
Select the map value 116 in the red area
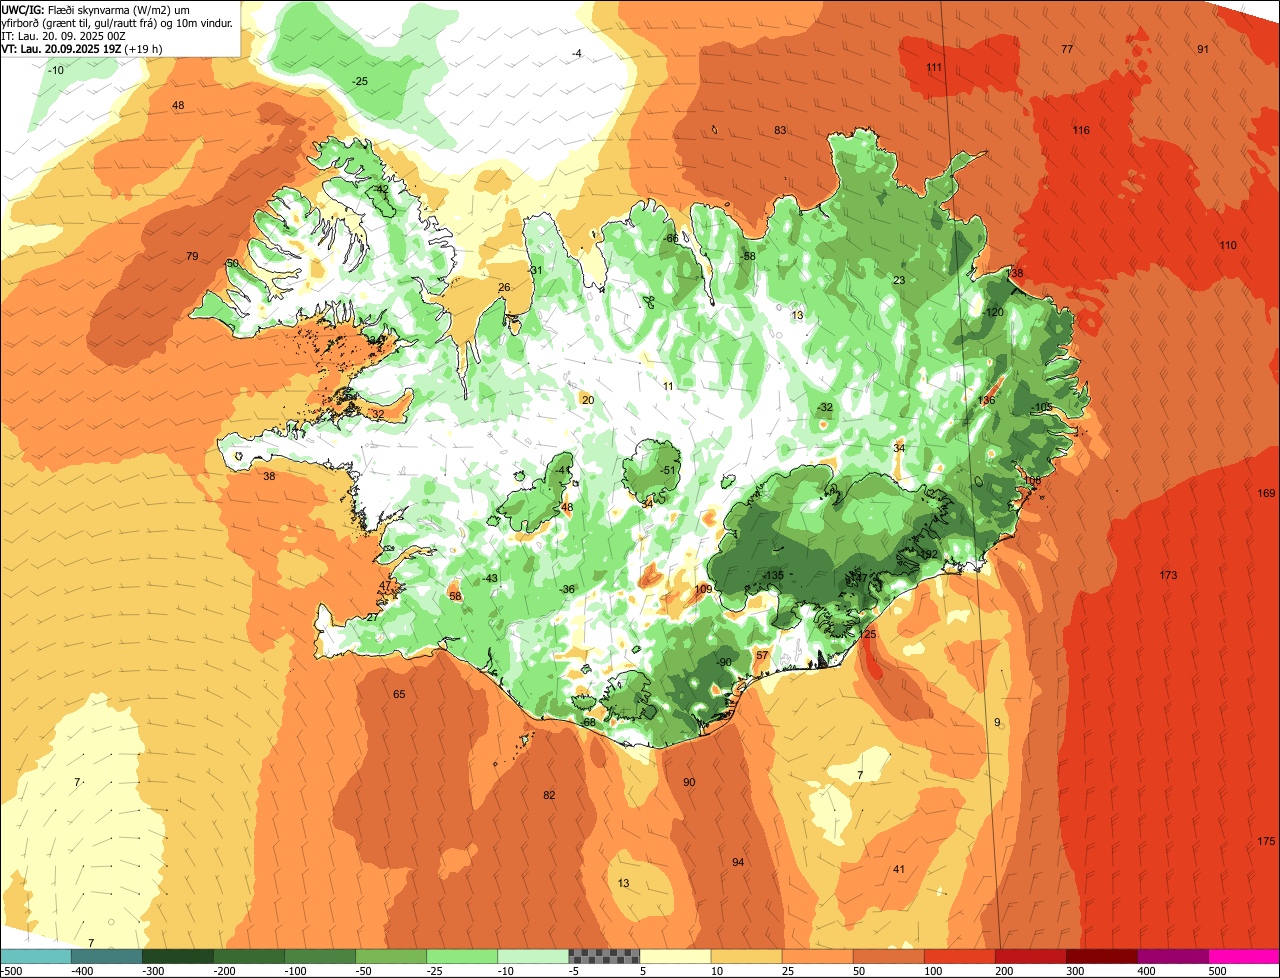point(1081,131)
